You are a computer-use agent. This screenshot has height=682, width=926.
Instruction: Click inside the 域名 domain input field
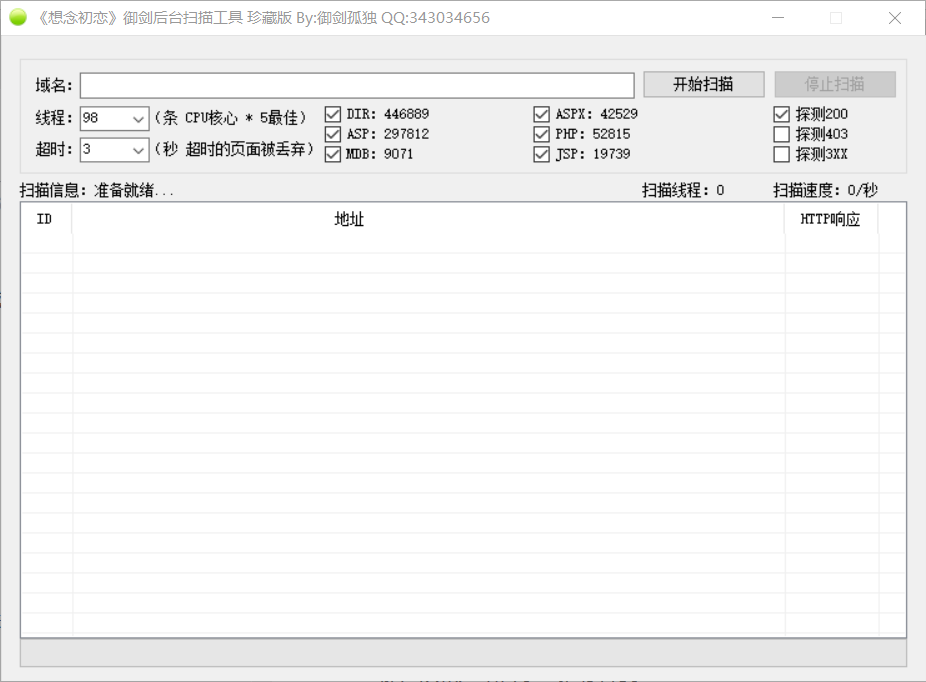(360, 84)
